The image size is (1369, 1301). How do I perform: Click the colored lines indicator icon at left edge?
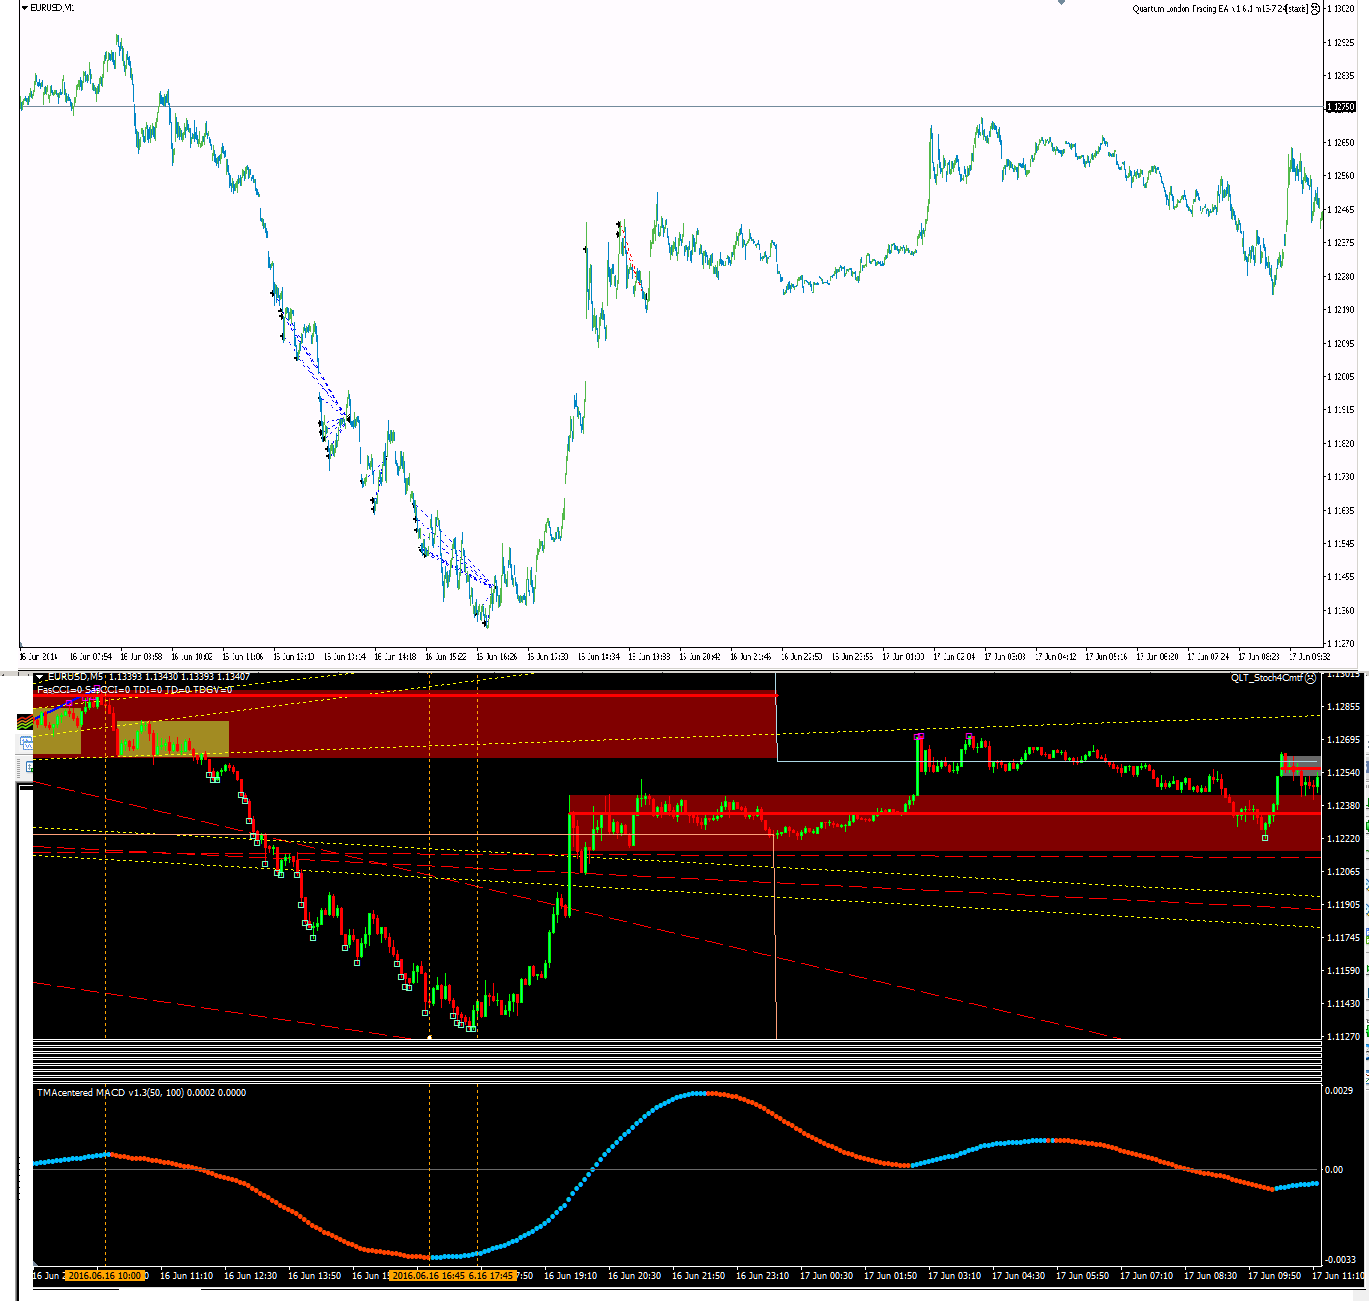24,722
